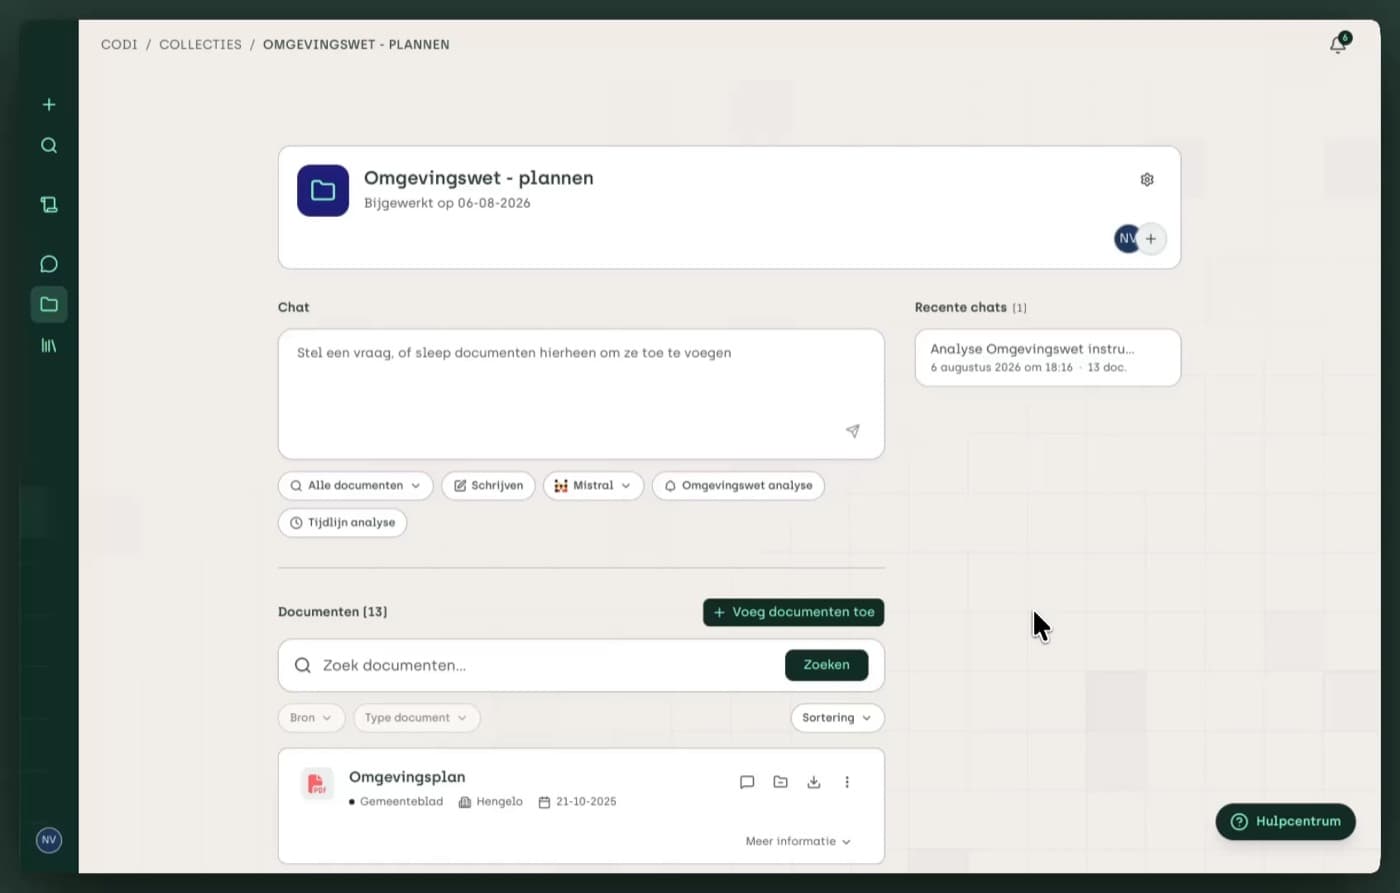1400x893 pixels.
Task: Select the Omgevingswet analyse chip
Action: pyautogui.click(x=738, y=486)
